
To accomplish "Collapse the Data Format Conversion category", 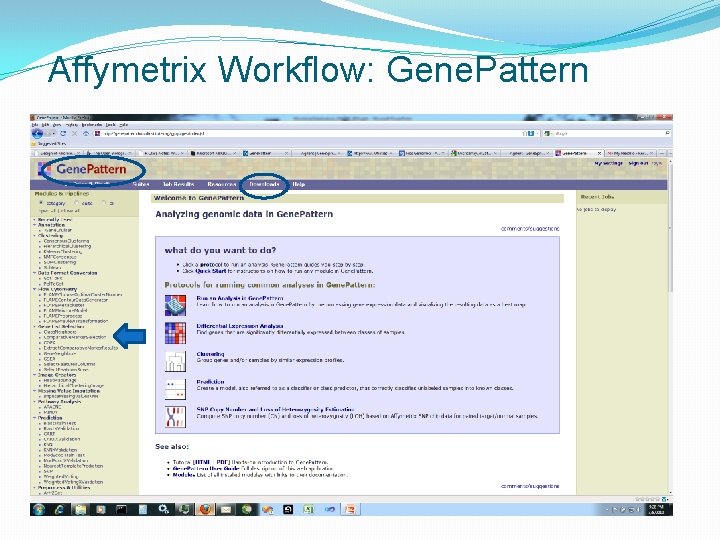I will [x=35, y=273].
